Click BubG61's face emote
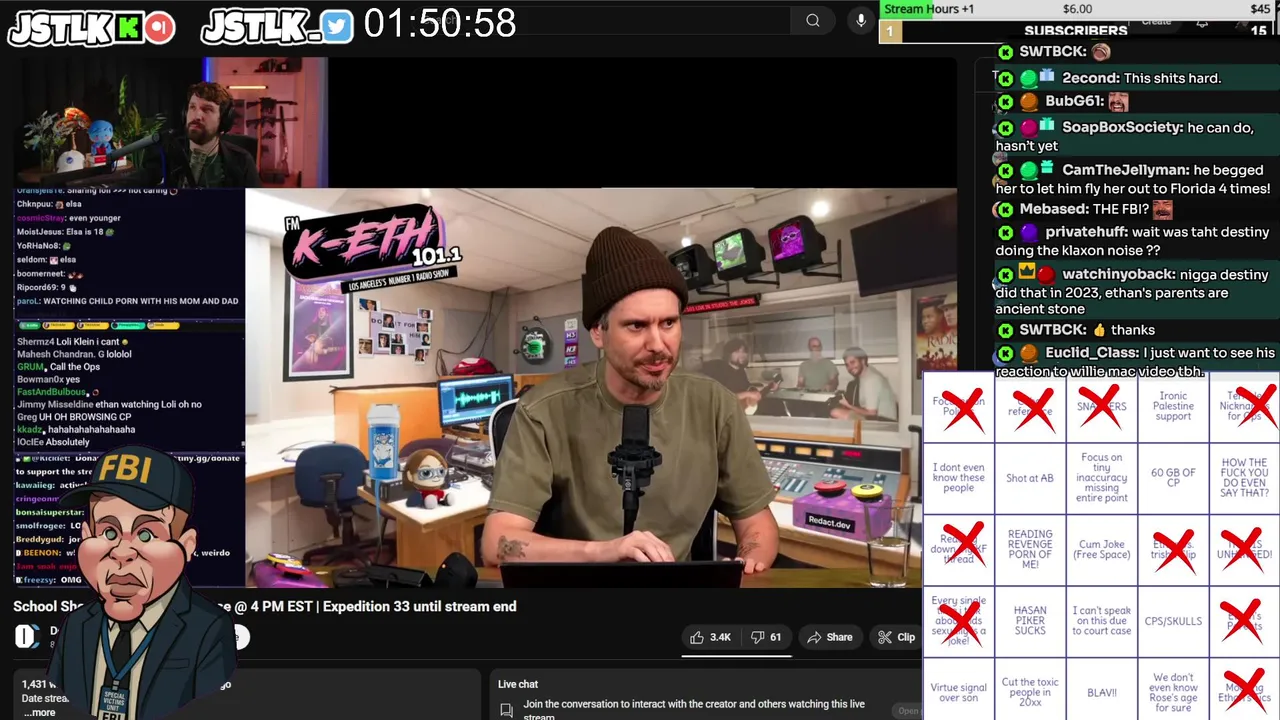1280x720 pixels. pyautogui.click(x=1118, y=101)
